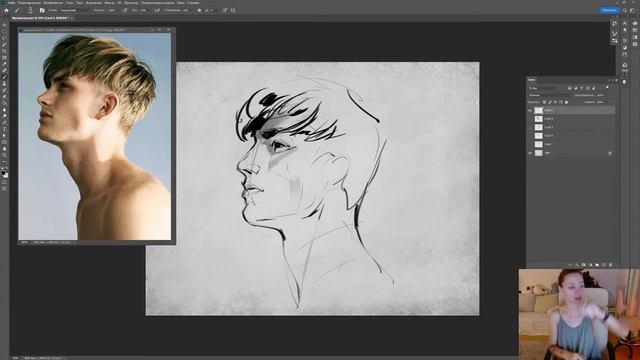Click the search magnifier at top right
This screenshot has height=360, width=640.
coord(624,10)
